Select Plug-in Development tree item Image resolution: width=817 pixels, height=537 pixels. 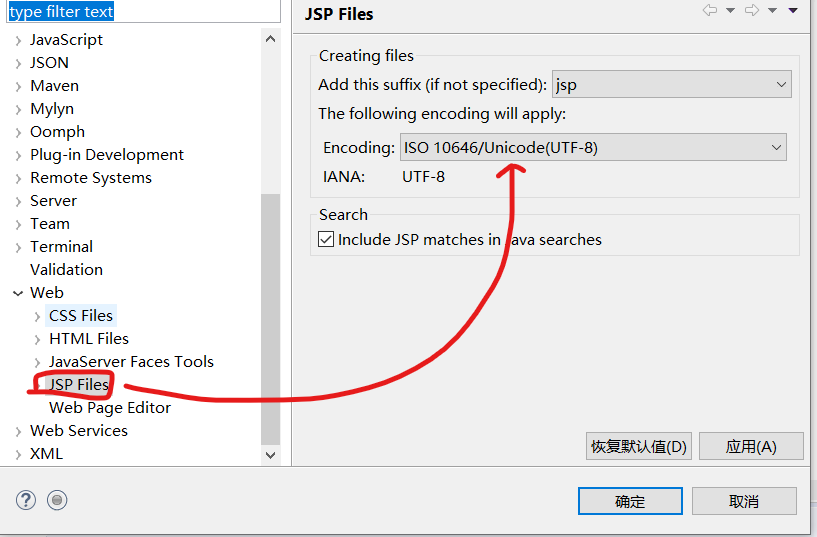point(107,155)
